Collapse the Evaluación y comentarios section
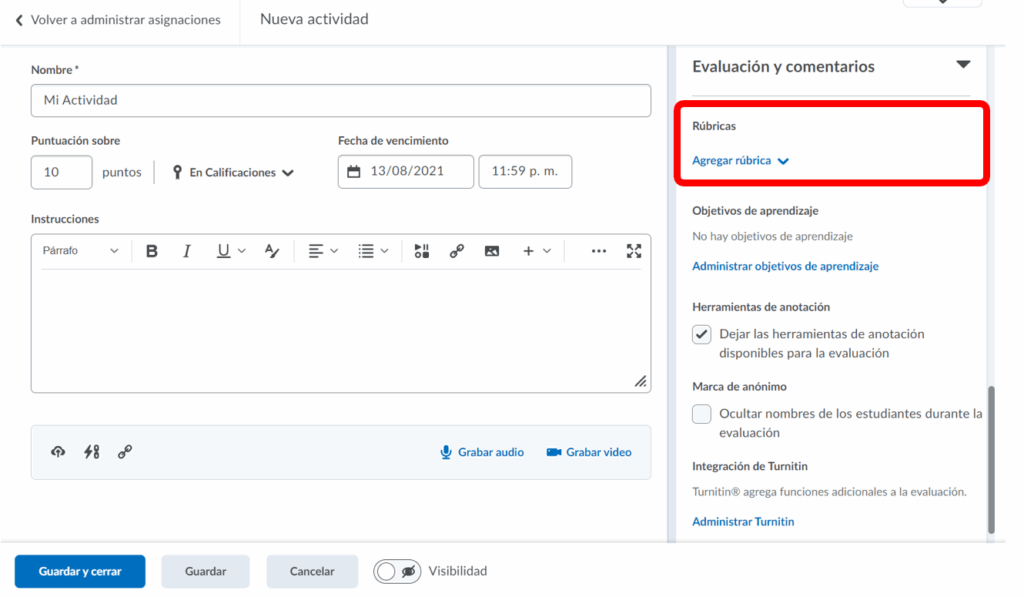Viewport: 1024px width, 597px height. [962, 66]
